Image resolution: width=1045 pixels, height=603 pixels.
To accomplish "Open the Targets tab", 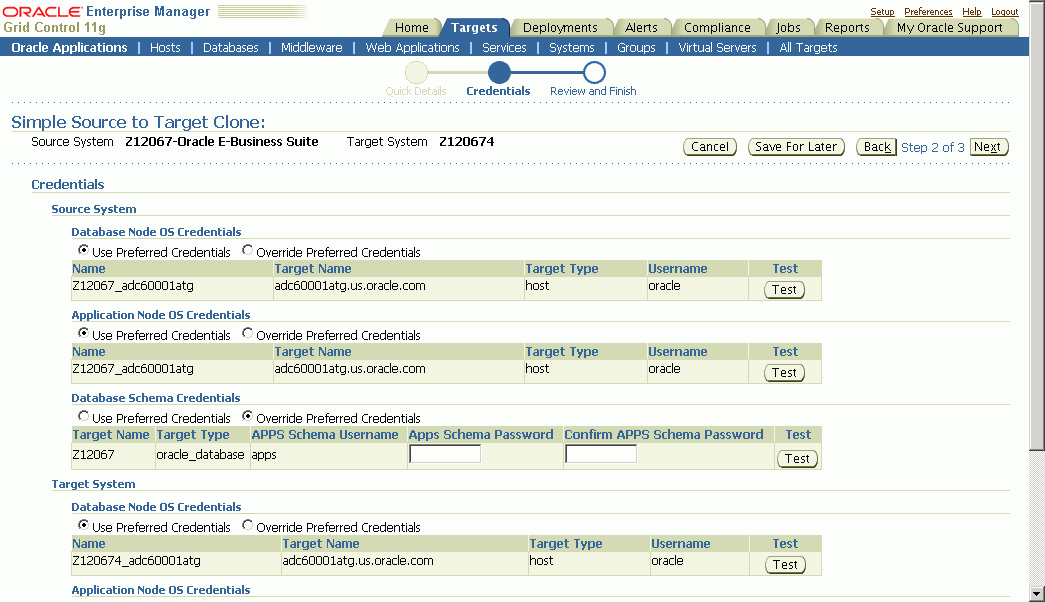I will 474,27.
